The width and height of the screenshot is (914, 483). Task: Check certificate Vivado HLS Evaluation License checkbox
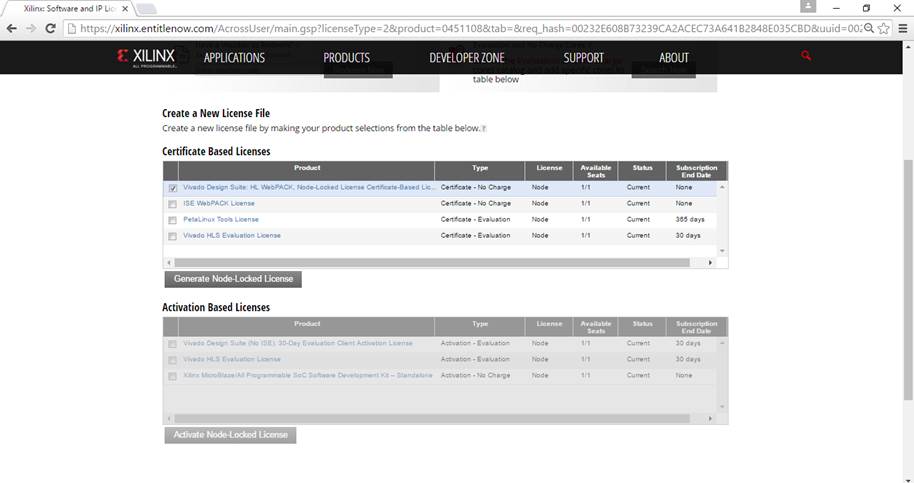coord(172,237)
